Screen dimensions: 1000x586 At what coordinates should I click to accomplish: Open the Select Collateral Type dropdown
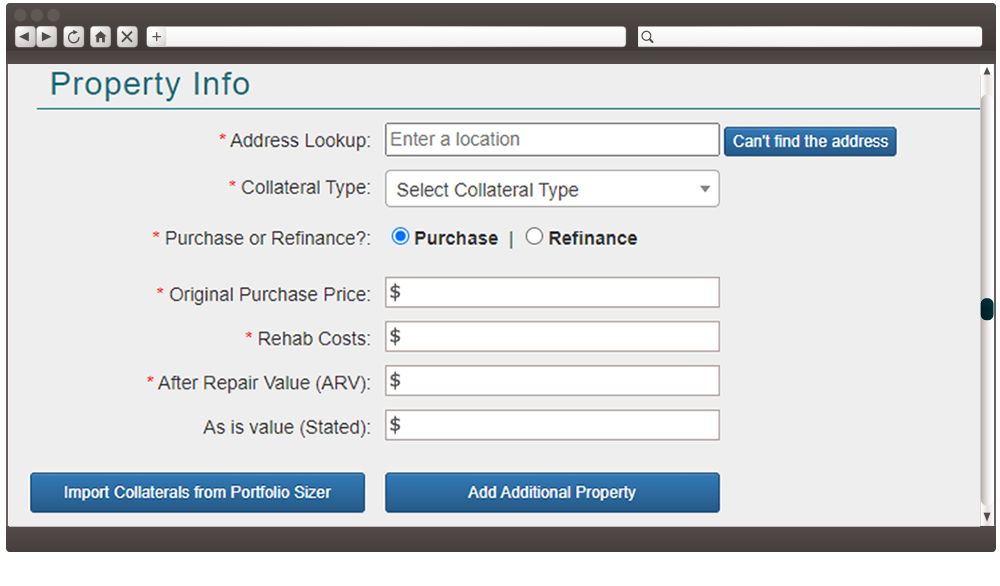[x=552, y=189]
